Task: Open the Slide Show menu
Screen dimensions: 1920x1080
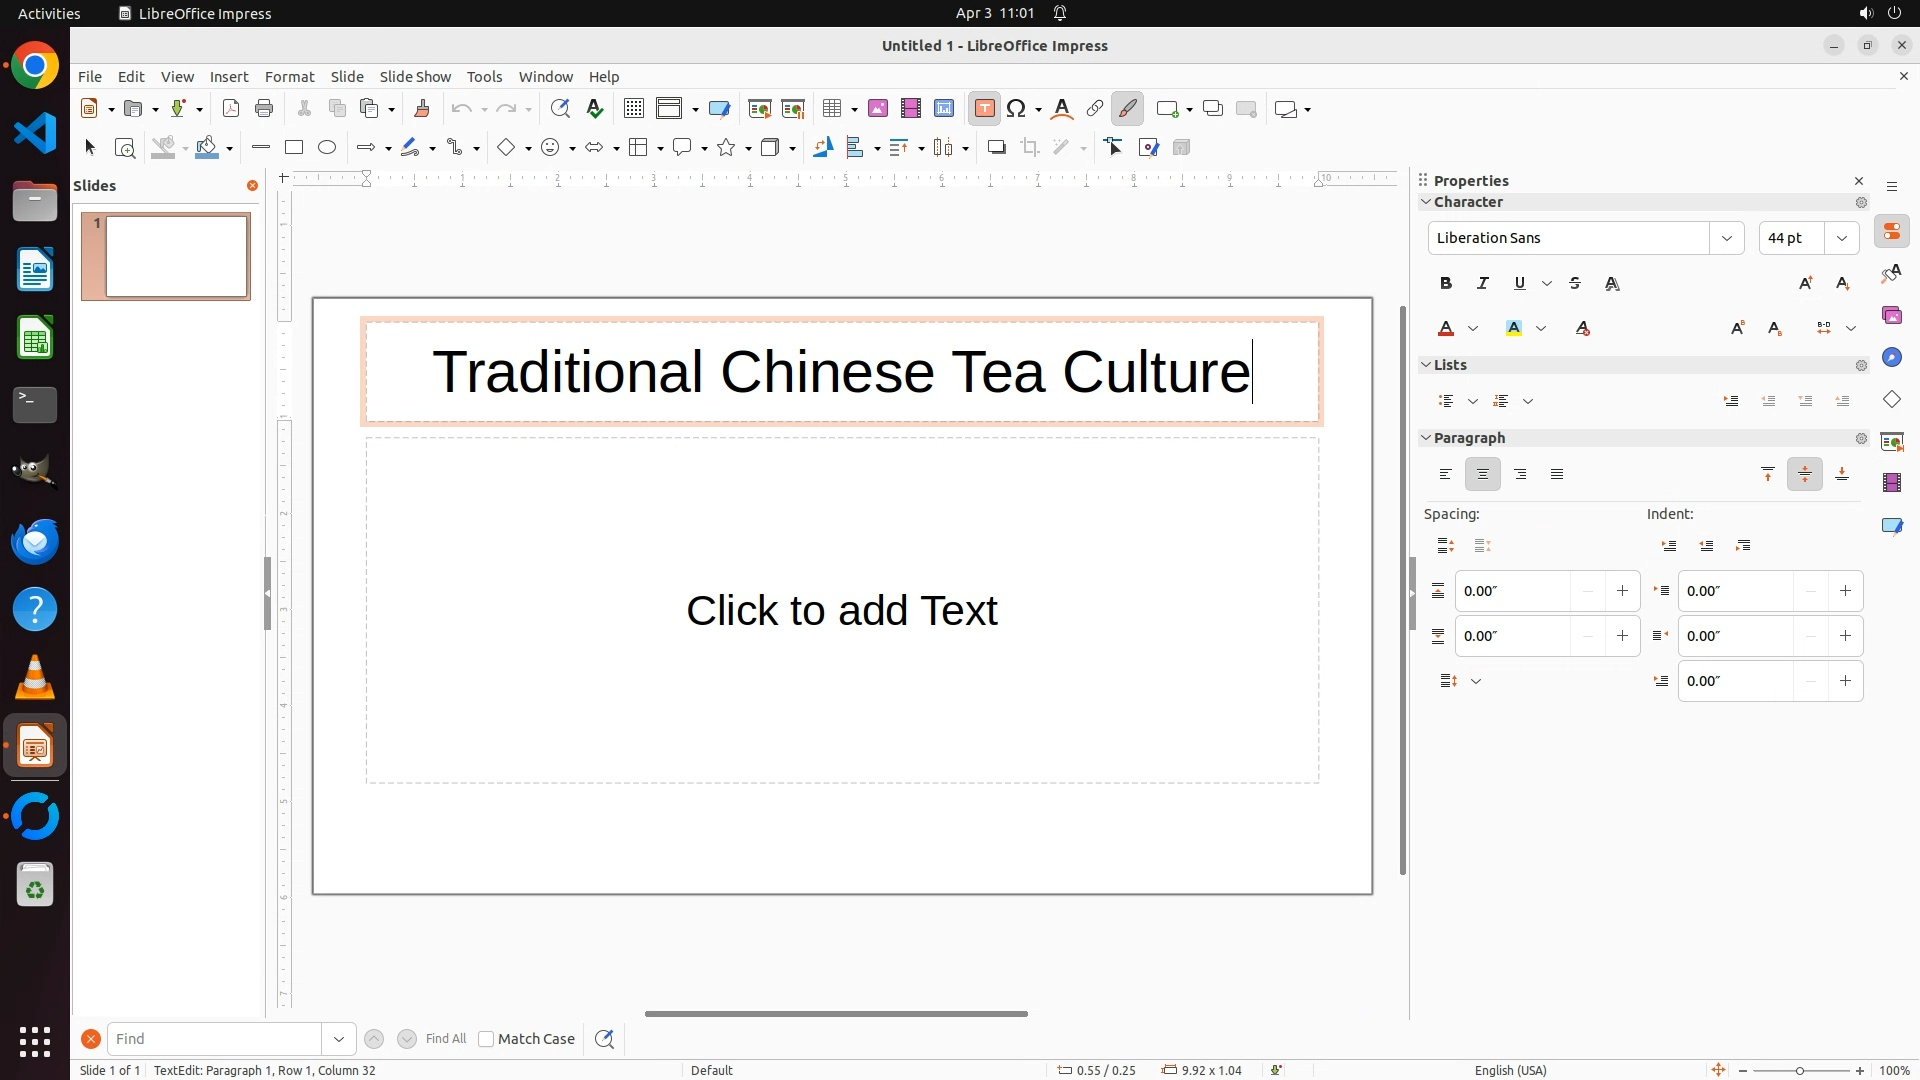Action: pos(415,77)
